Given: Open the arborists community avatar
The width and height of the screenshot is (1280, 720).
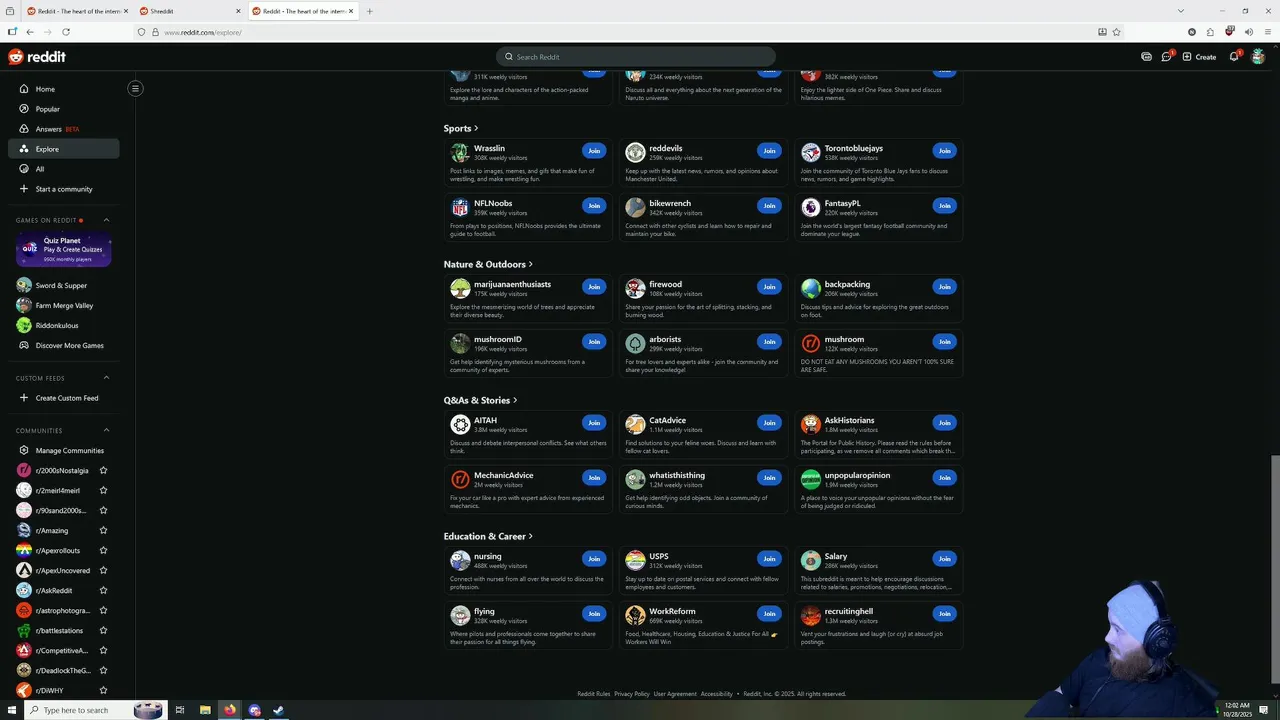Looking at the screenshot, I should point(635,343).
